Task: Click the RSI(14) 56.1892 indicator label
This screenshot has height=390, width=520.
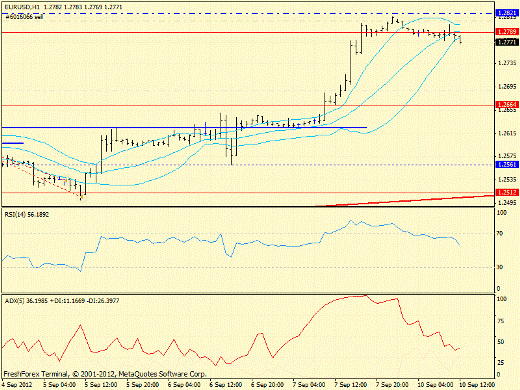Action: coord(27,215)
